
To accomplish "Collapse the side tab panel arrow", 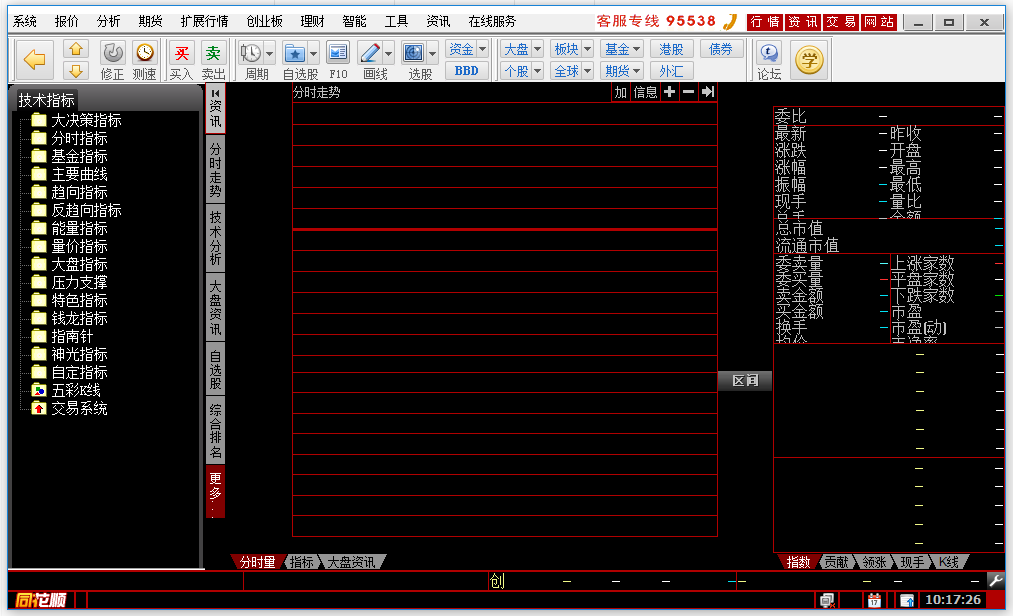I will pyautogui.click(x=215, y=93).
